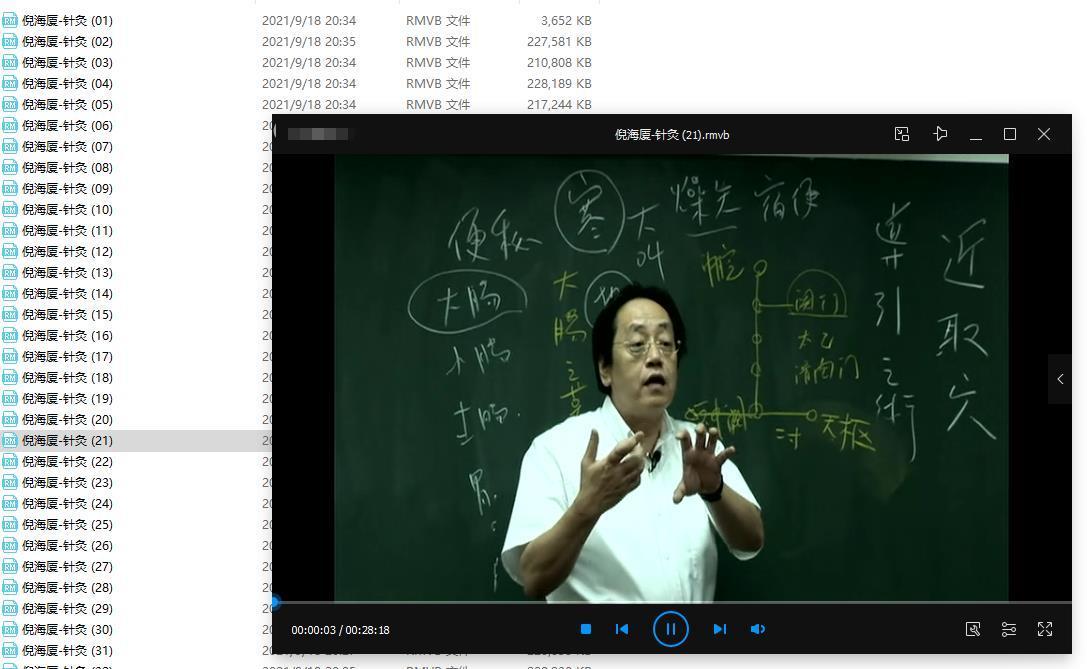Click RMVB icon of file (30)
Viewport: 1087px width, 669px height.
coord(10,629)
